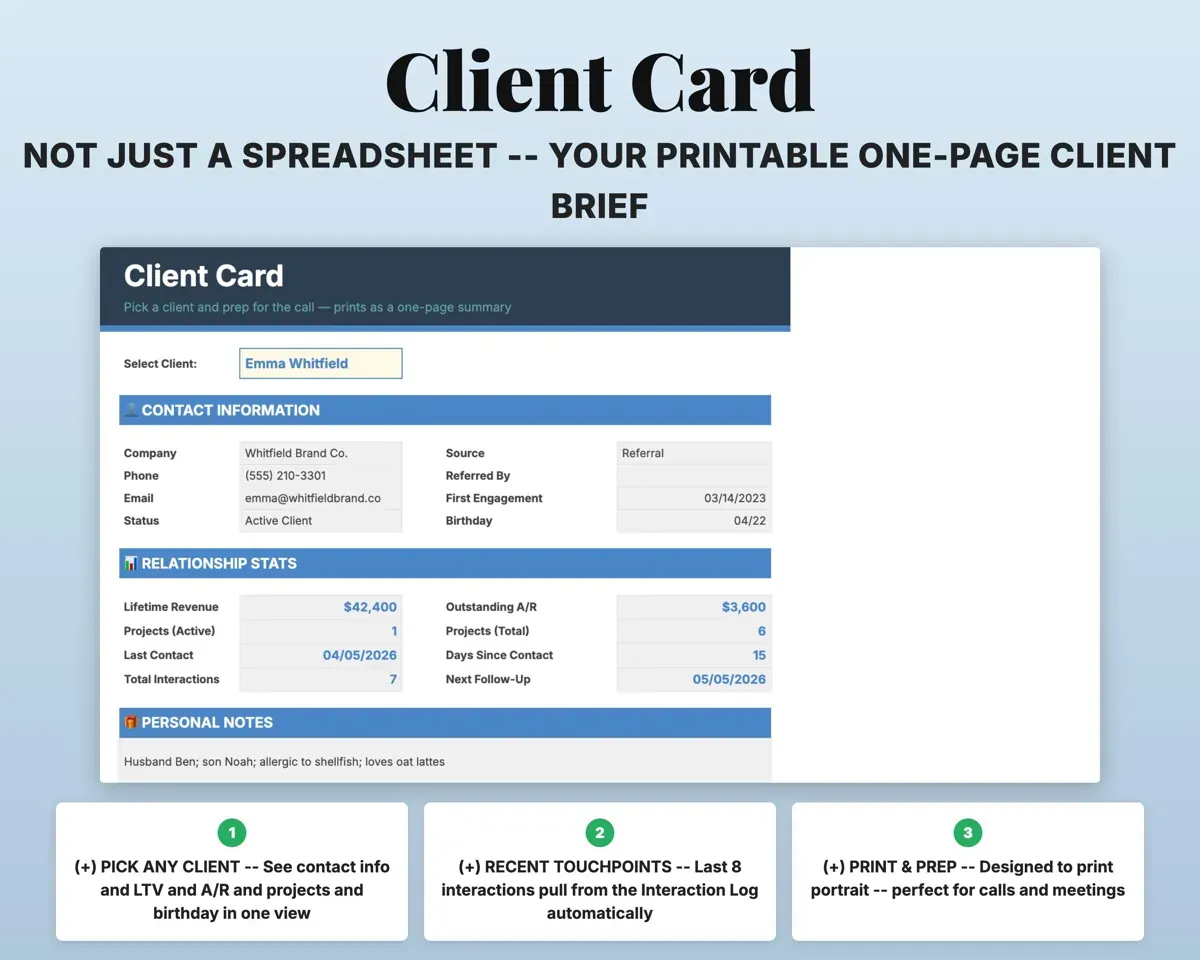Select the Status cell 'Active Client'
Image resolution: width=1200 pixels, height=960 pixels.
[321, 521]
